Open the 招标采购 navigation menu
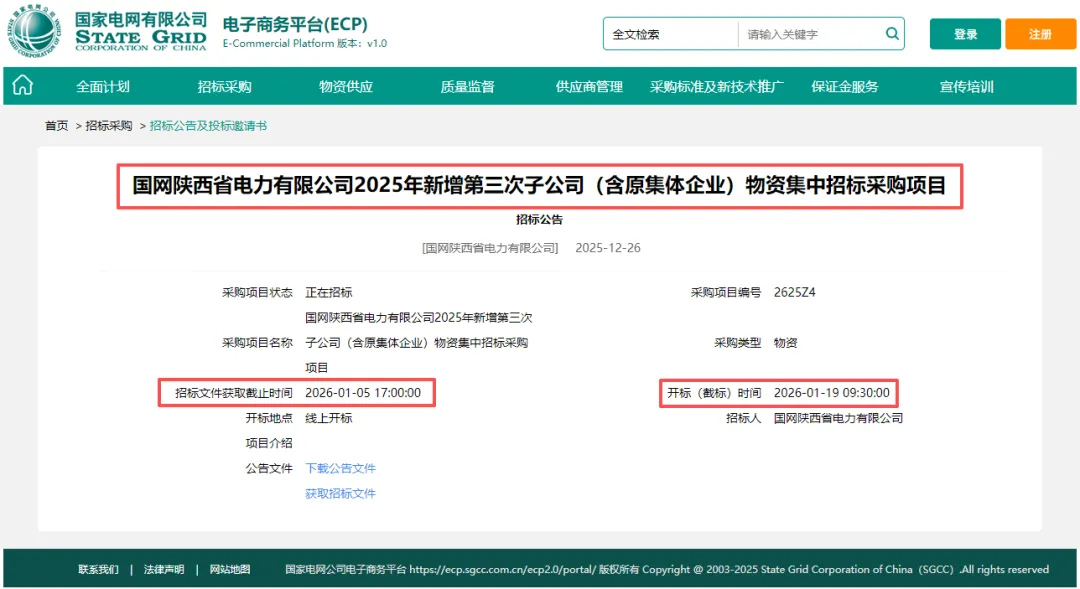This screenshot has height=589, width=1080. (x=225, y=87)
